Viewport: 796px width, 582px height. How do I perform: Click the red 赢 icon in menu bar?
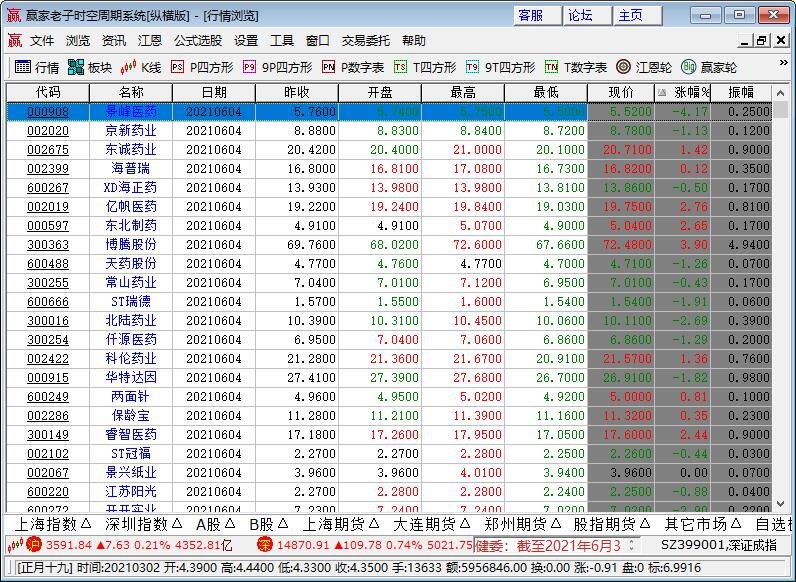(15, 41)
